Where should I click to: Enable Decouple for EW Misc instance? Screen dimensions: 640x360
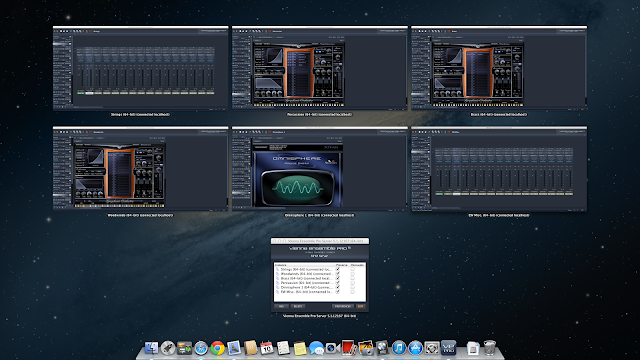tap(353, 292)
